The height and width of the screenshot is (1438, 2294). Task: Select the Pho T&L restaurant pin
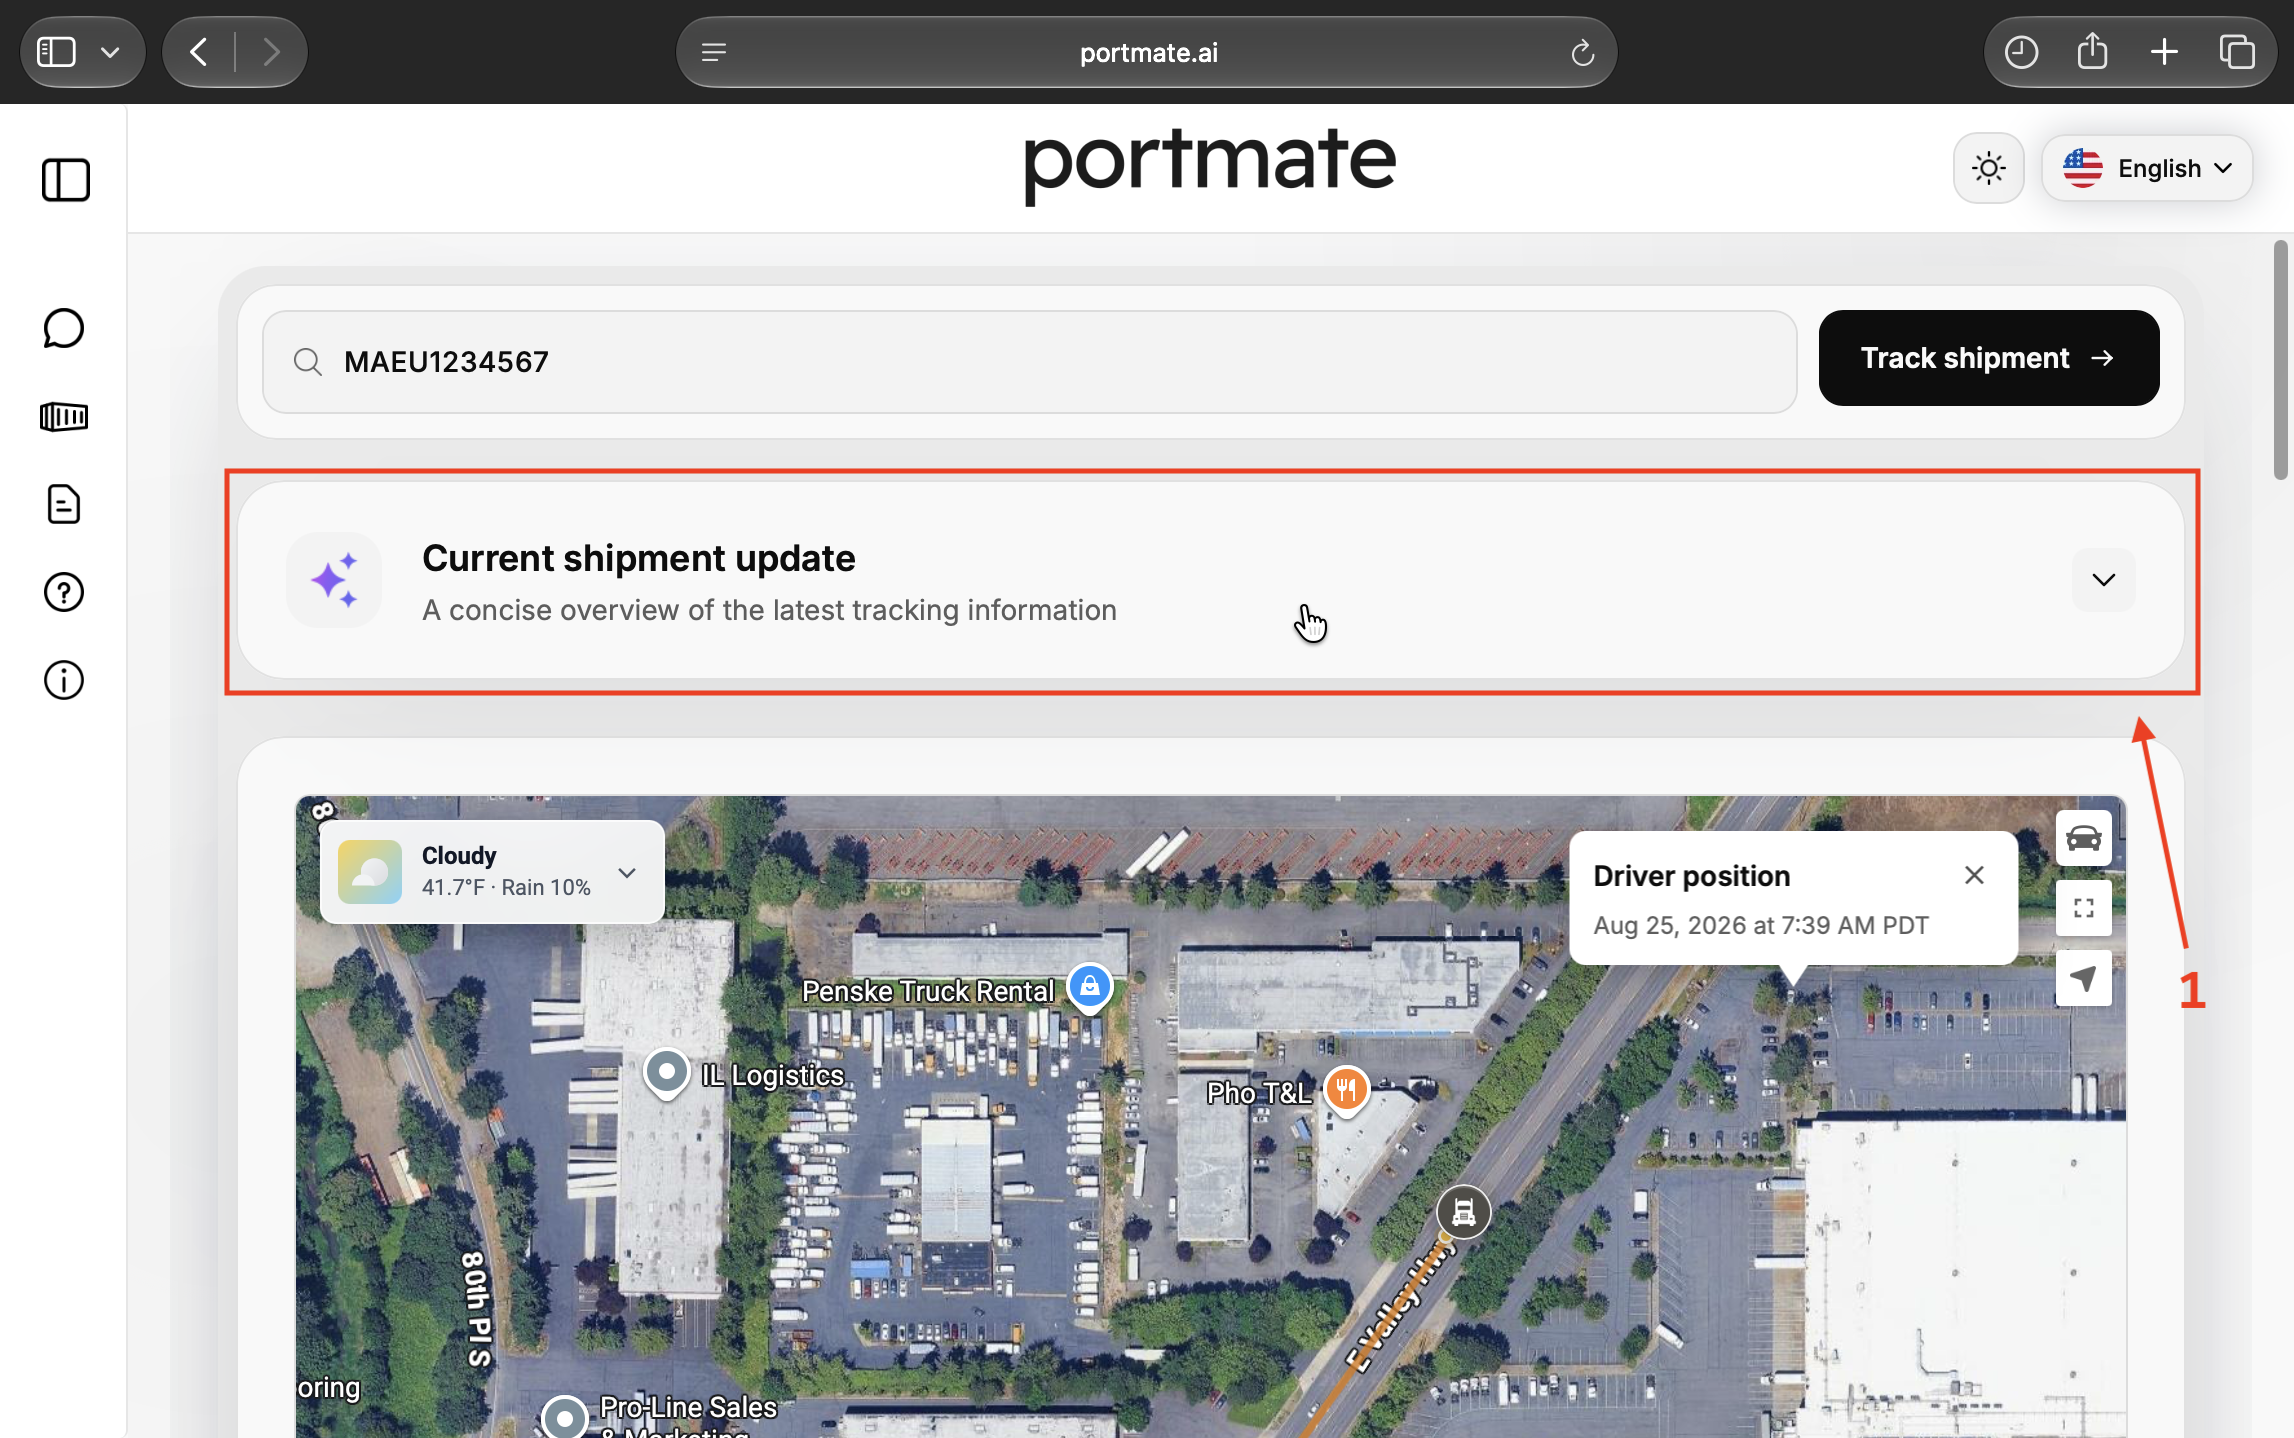tap(1346, 1090)
